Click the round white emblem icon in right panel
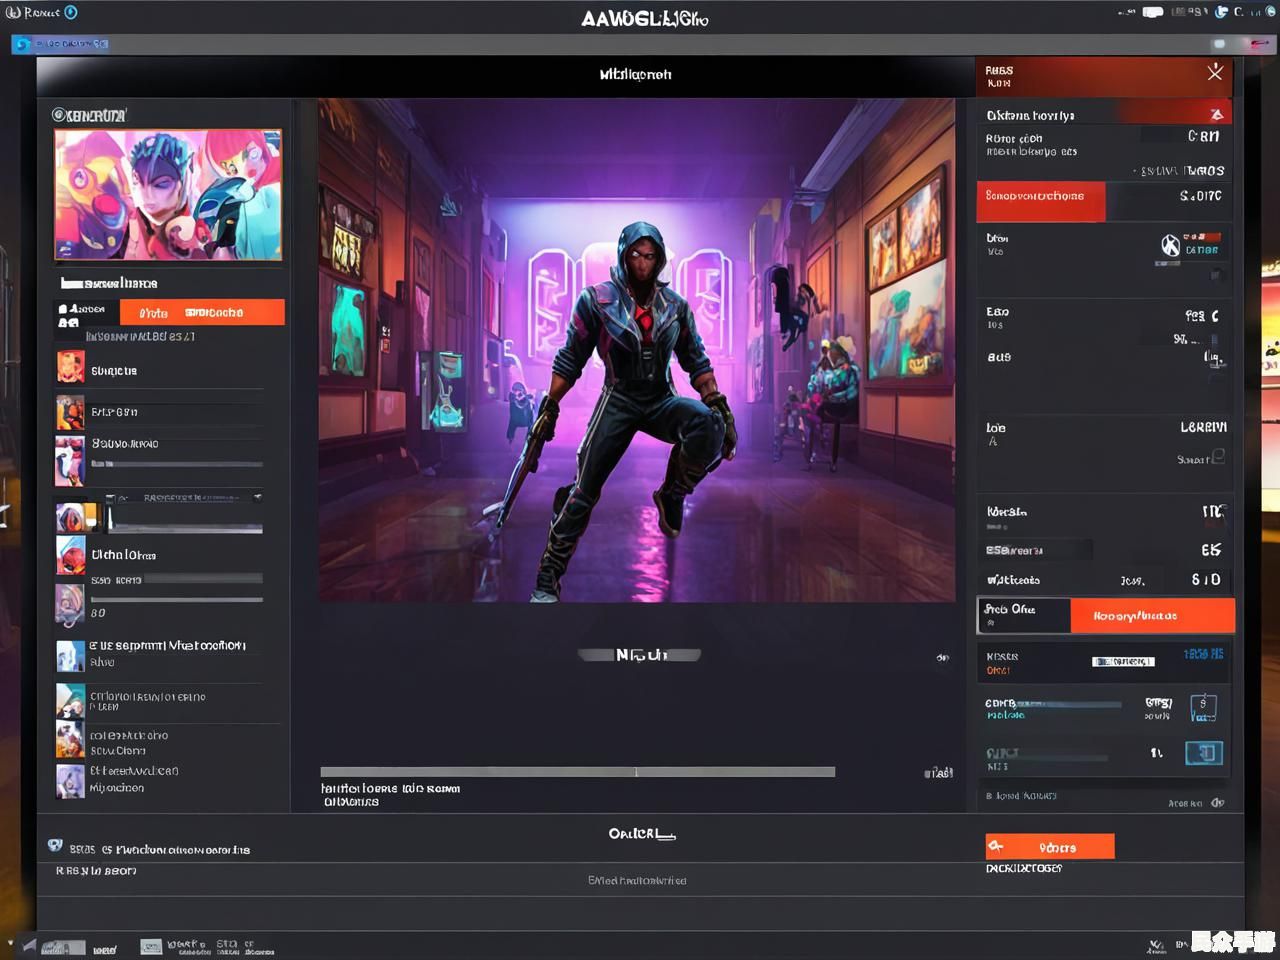This screenshot has height=960, width=1280. [x=1170, y=245]
